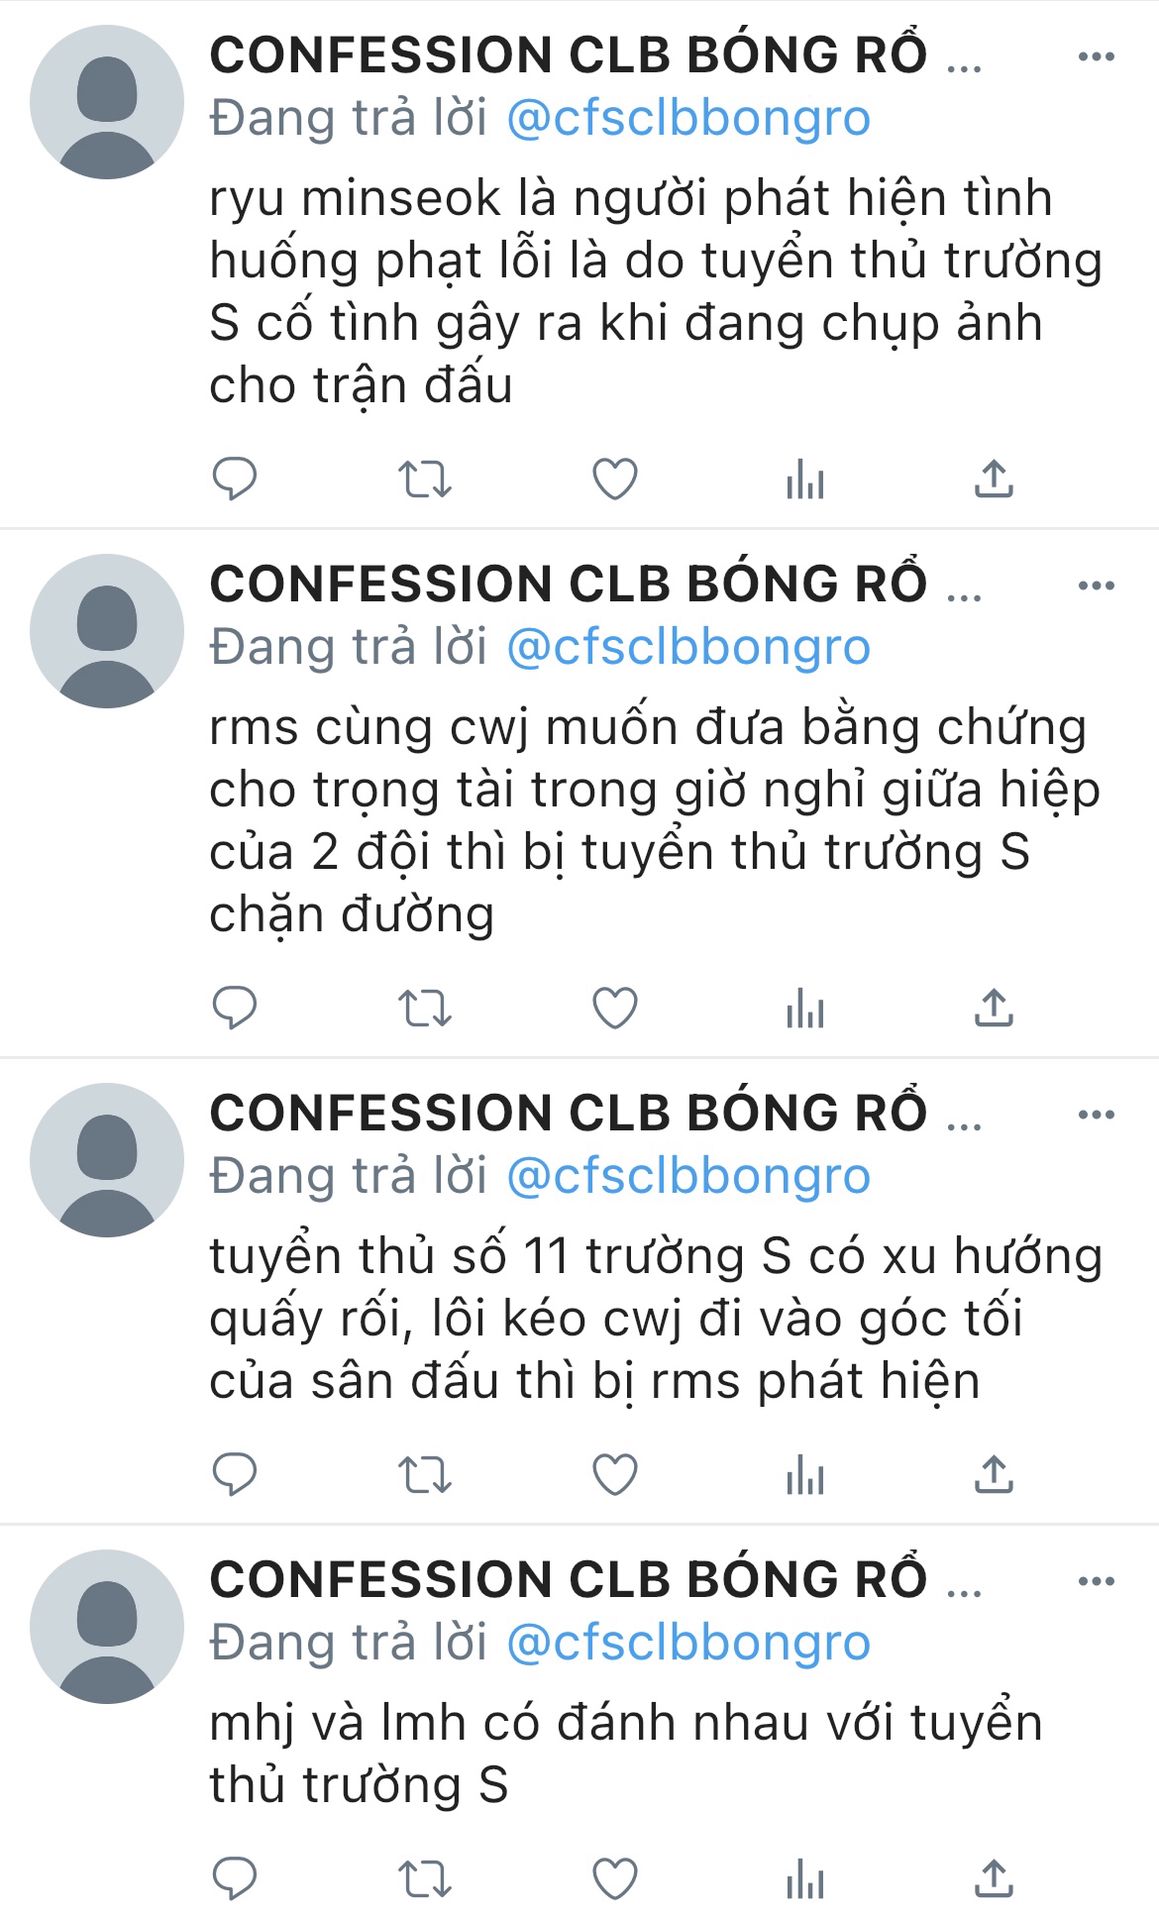Reply to the 'mhj và lmh' tweet
The image size is (1159, 1920).
tap(235, 1878)
